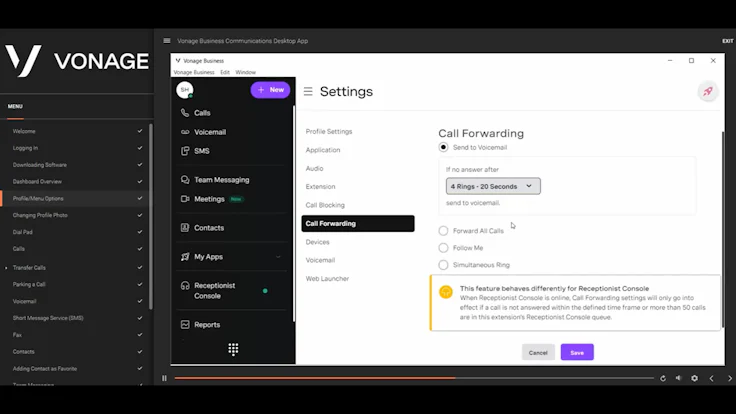
Task: Open the 4 Rings - 20 Seconds dropdown
Action: pos(493,186)
